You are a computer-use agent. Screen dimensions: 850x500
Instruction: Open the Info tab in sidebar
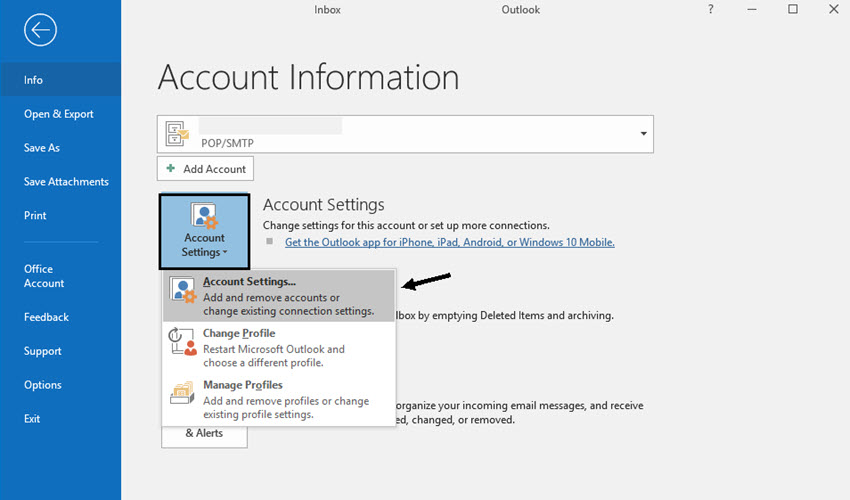34,80
